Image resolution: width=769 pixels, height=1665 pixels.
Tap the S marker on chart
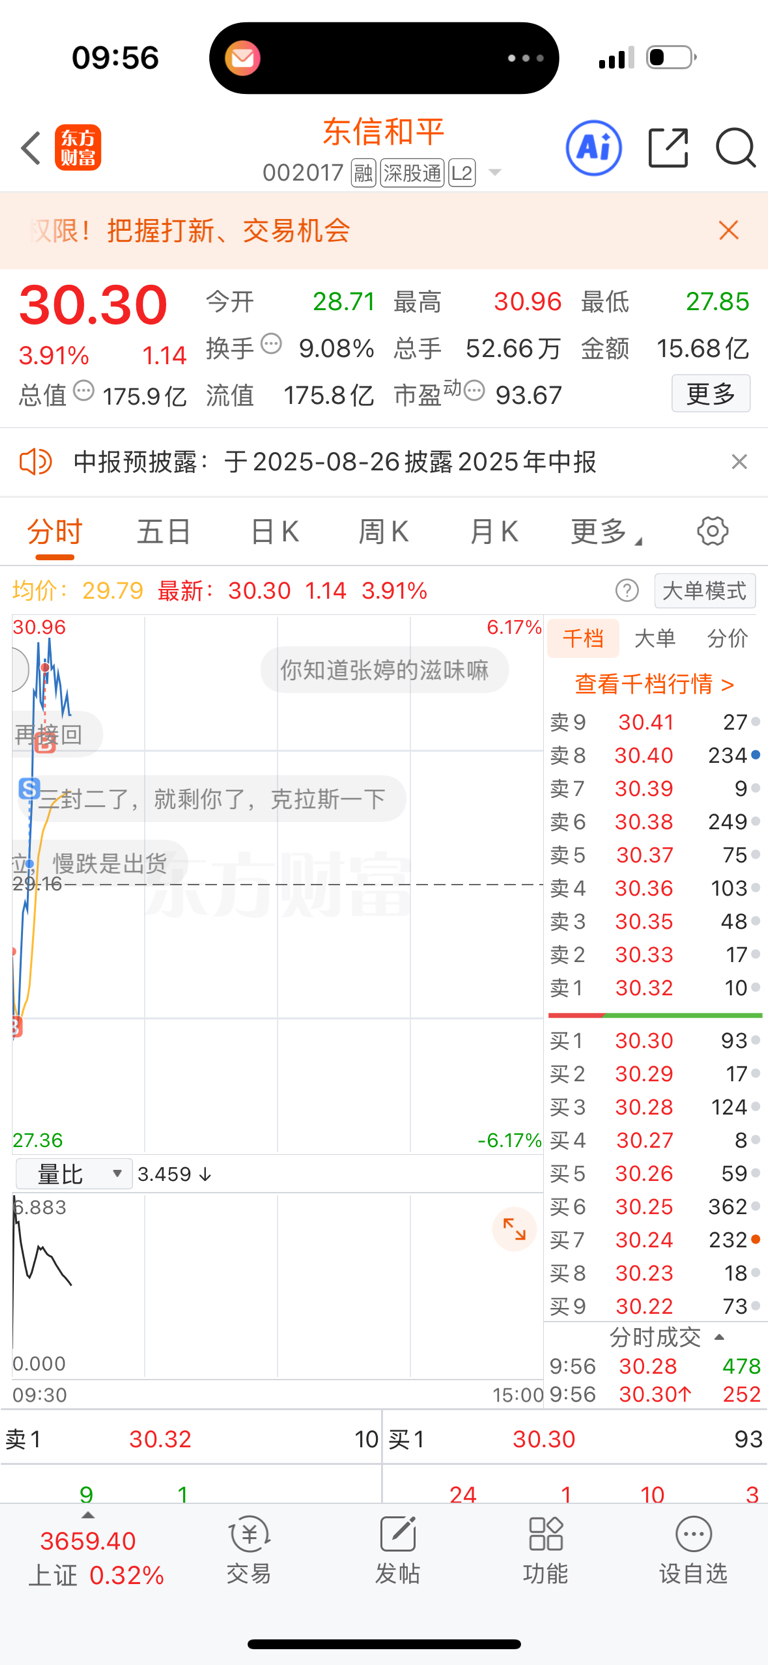[29, 789]
